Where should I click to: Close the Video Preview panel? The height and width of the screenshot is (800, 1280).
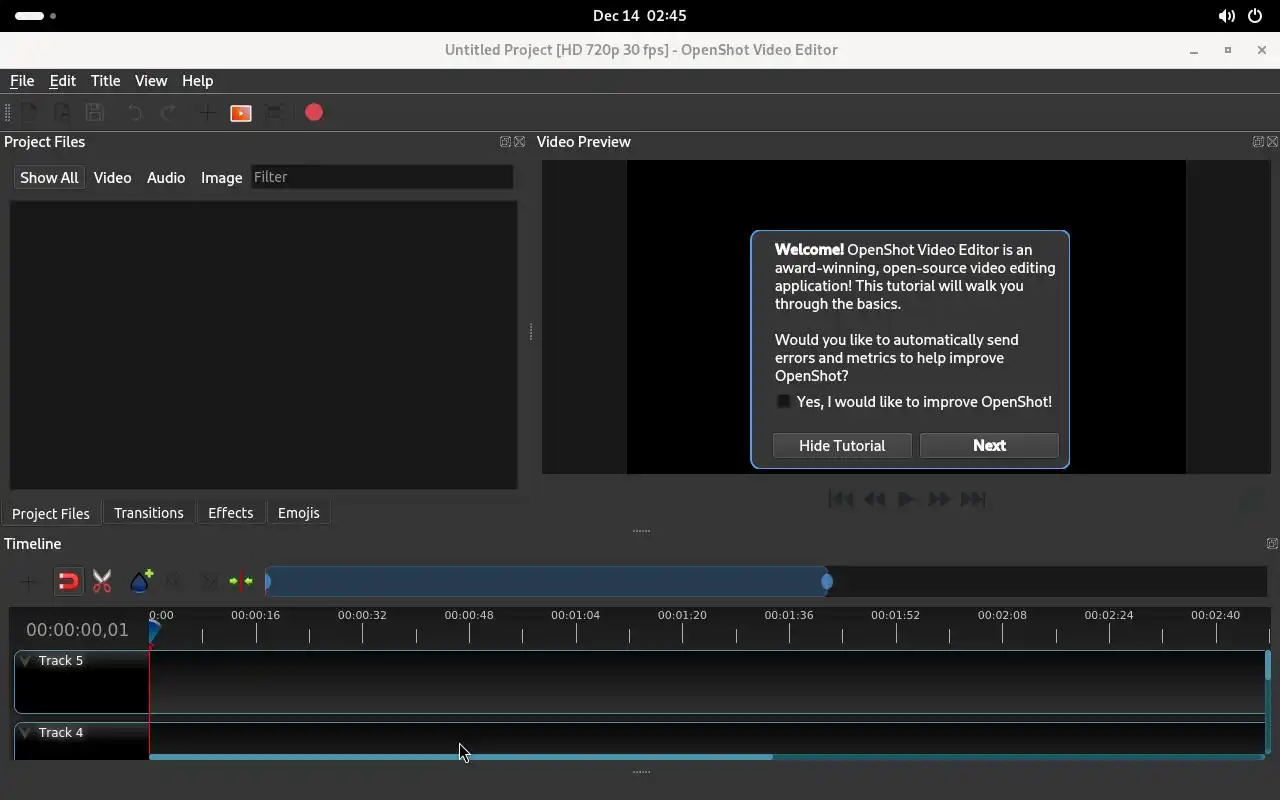click(x=1272, y=142)
